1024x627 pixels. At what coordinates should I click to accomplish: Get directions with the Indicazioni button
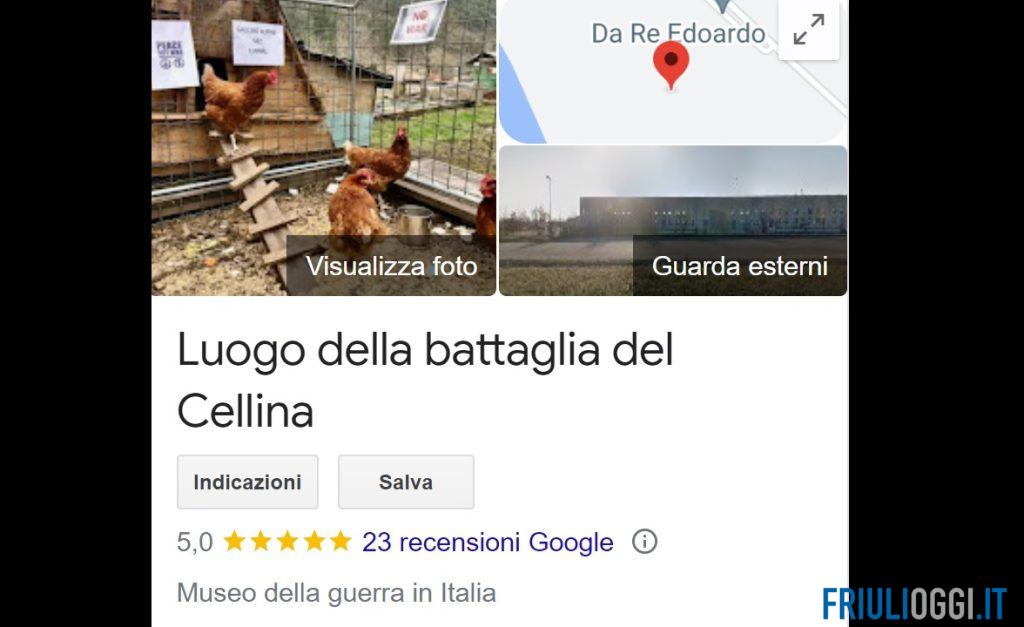pos(248,482)
